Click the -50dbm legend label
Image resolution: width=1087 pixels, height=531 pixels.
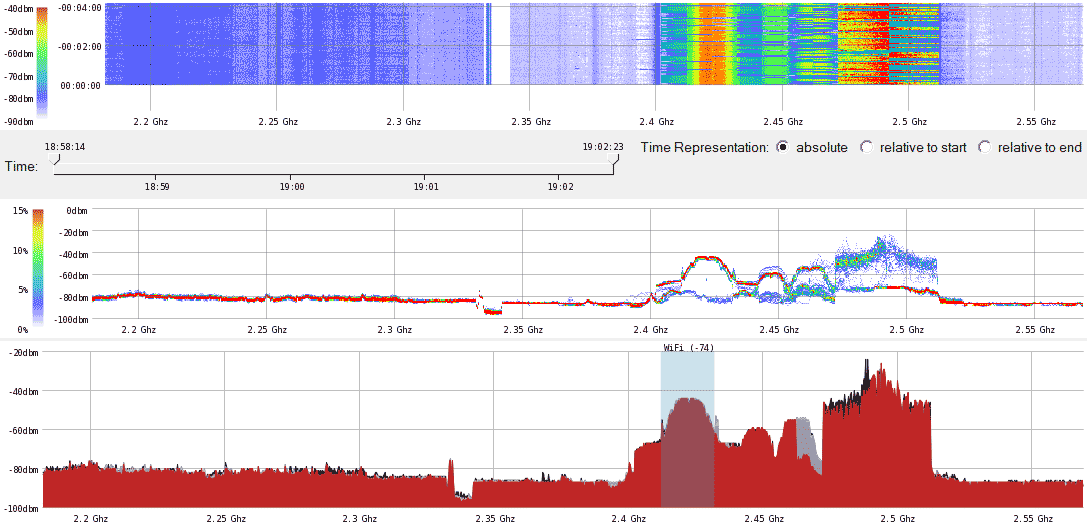point(17,32)
